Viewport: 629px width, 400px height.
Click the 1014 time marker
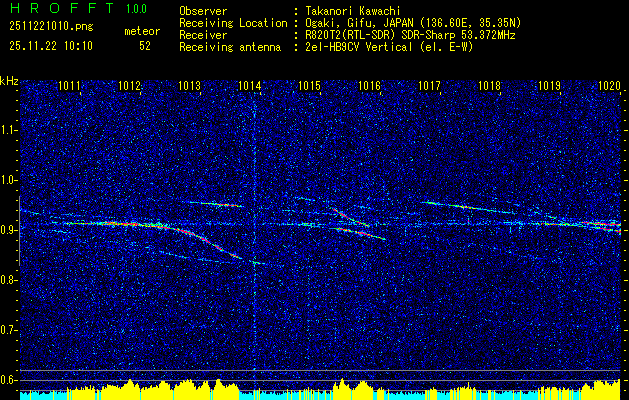pos(250,85)
